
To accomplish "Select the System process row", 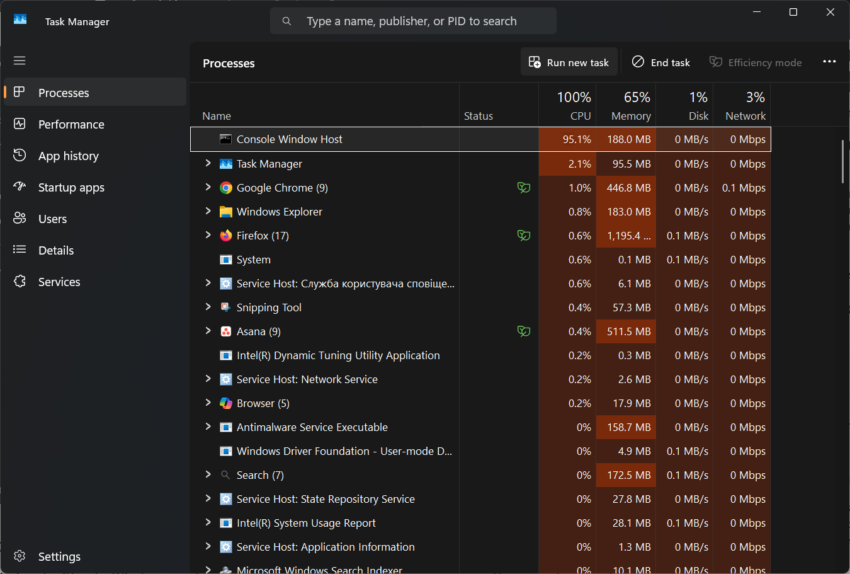I will [480, 260].
